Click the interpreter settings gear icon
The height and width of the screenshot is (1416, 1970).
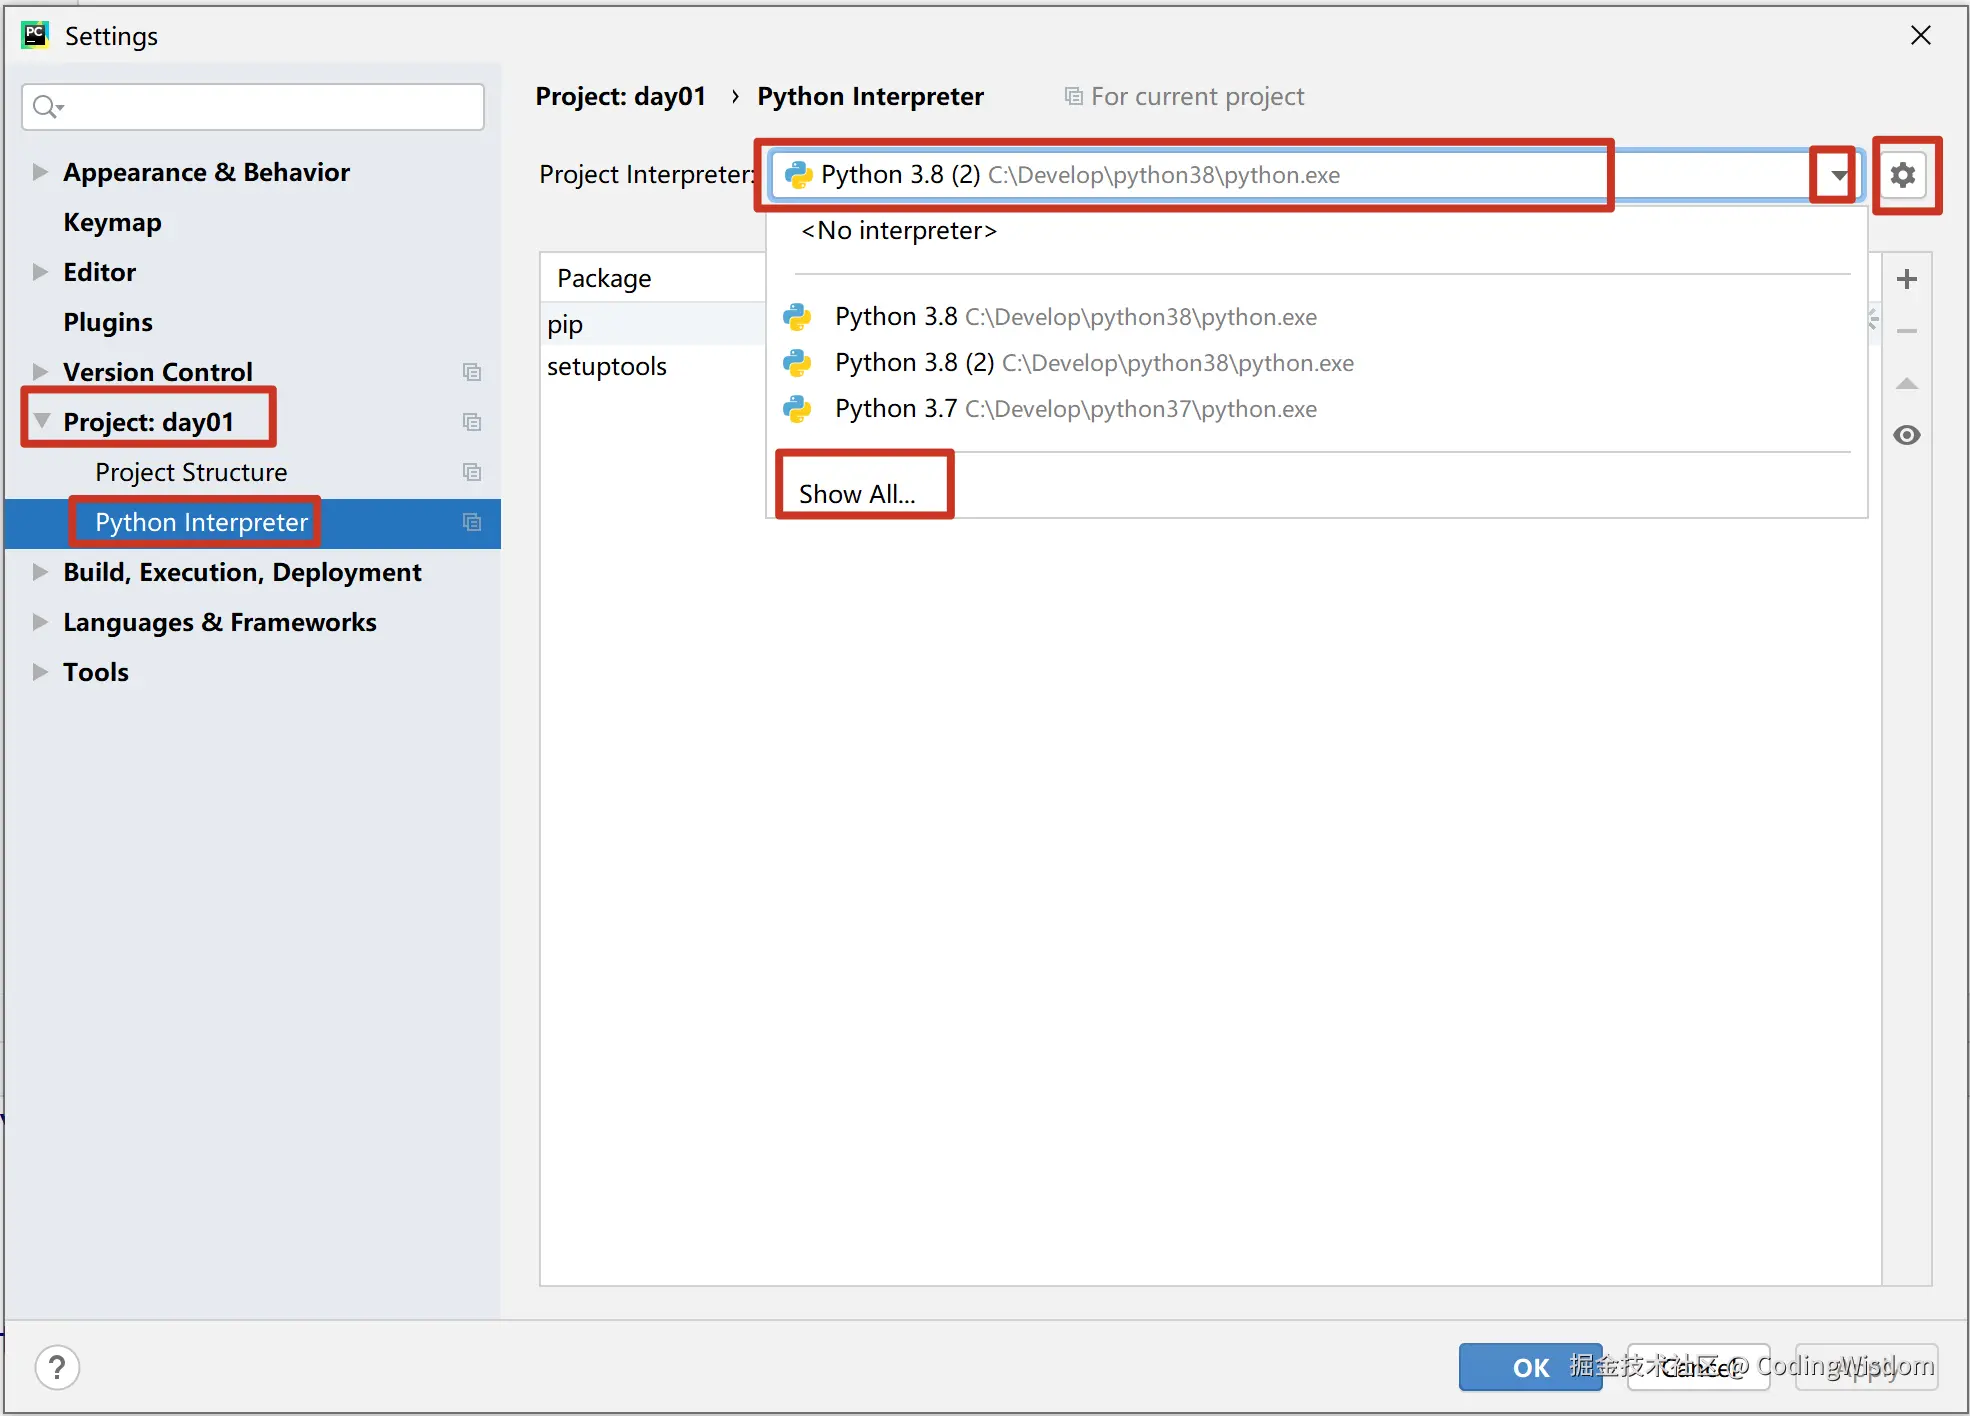(x=1903, y=175)
